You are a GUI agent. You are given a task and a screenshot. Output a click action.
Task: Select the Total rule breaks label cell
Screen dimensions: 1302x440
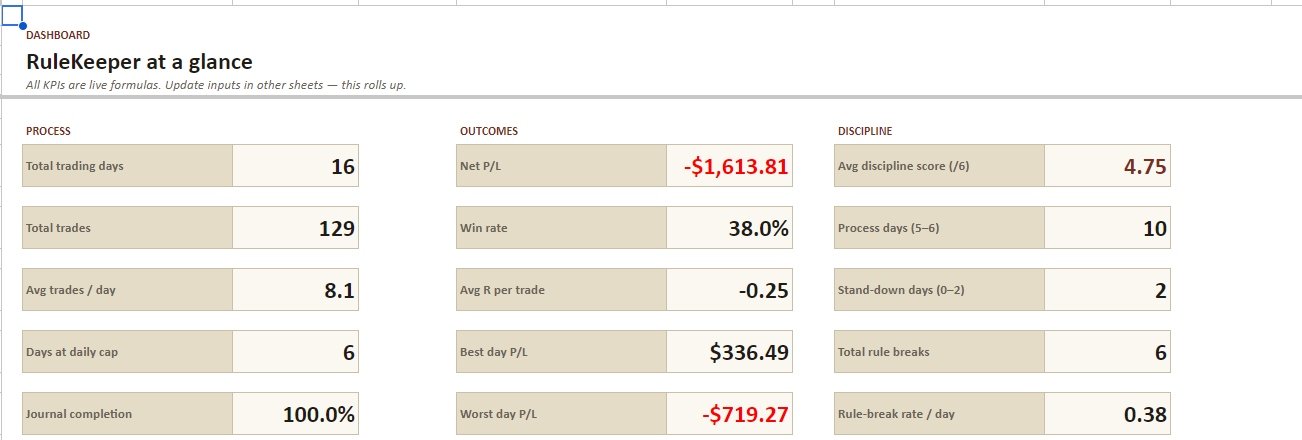click(x=939, y=352)
